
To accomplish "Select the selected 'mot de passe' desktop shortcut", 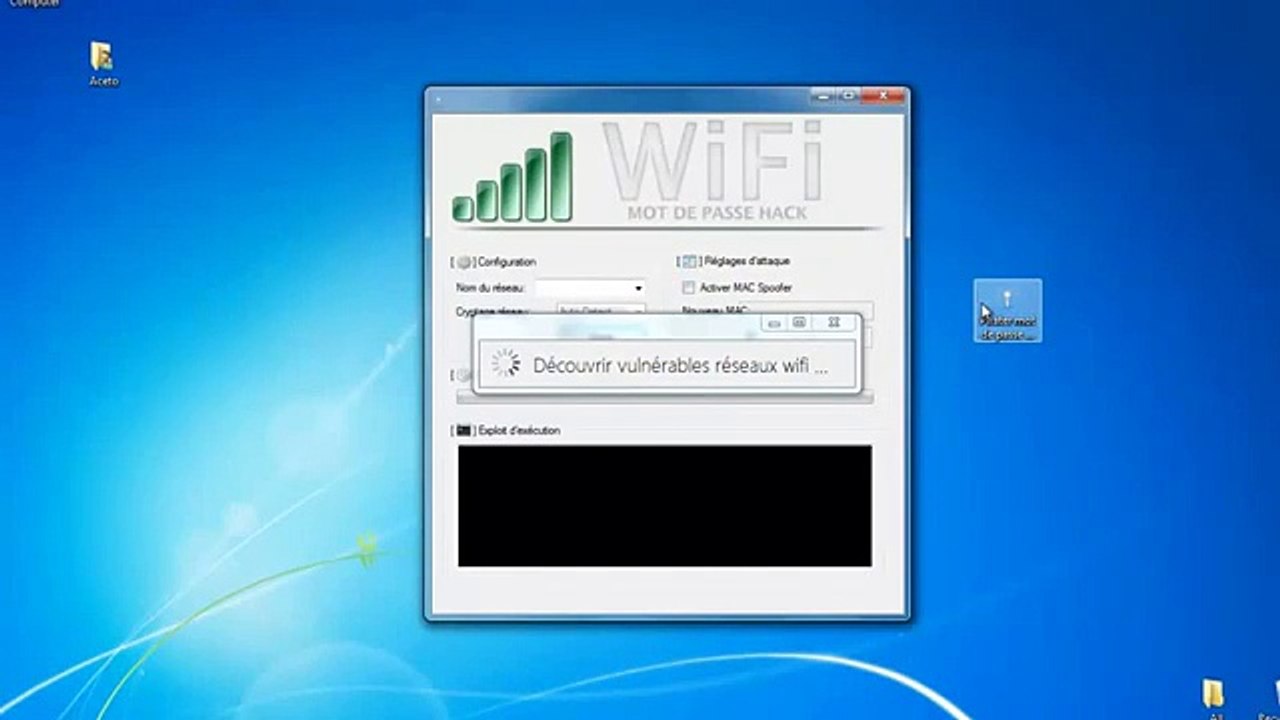I will pos(1008,311).
